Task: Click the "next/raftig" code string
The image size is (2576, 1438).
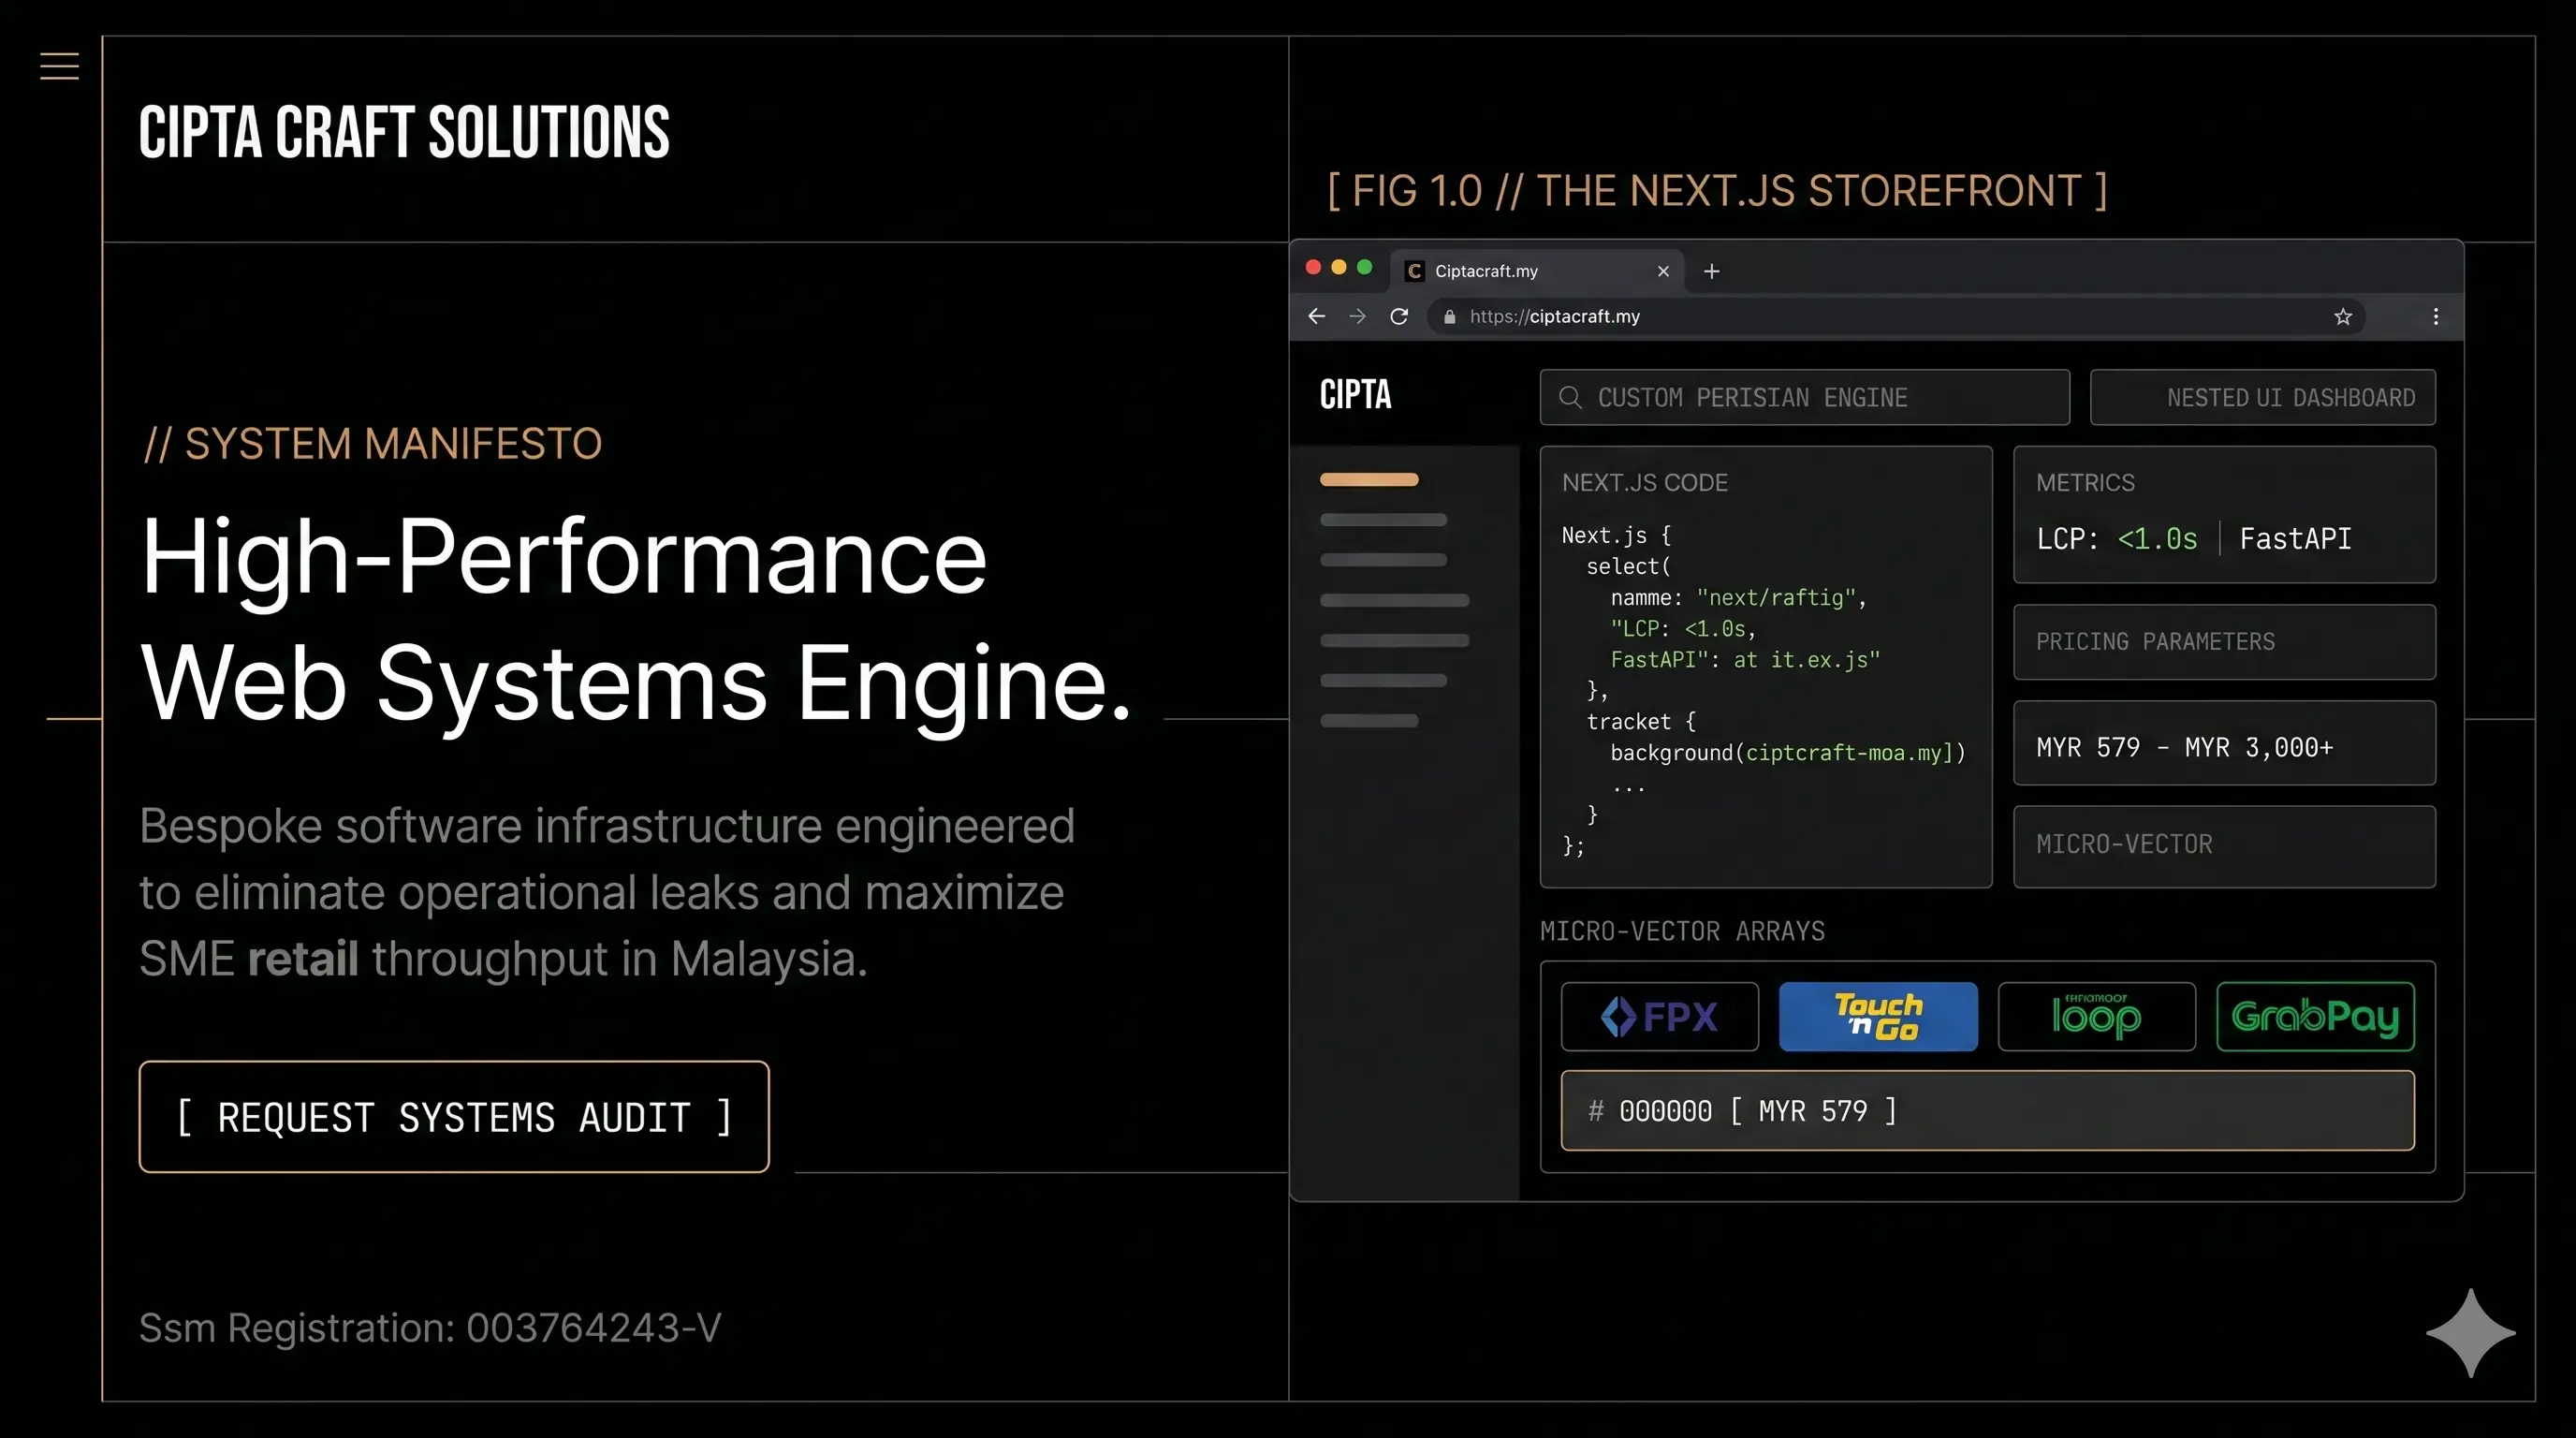Action: tap(1776, 597)
